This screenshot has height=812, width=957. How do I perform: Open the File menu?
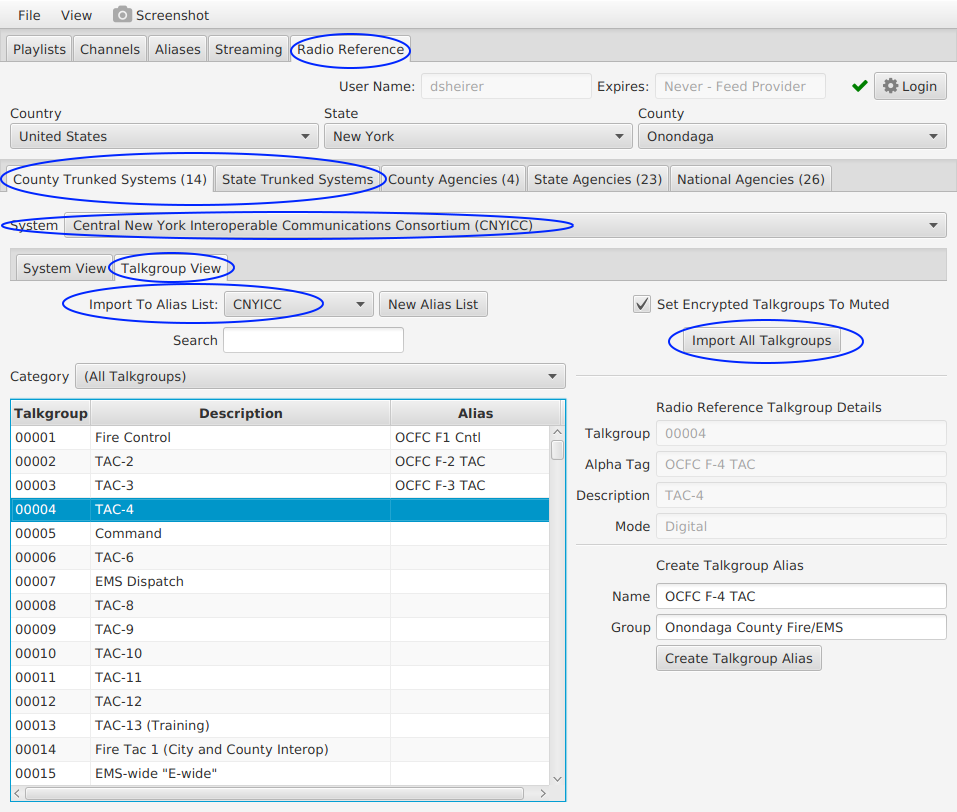pyautogui.click(x=29, y=15)
